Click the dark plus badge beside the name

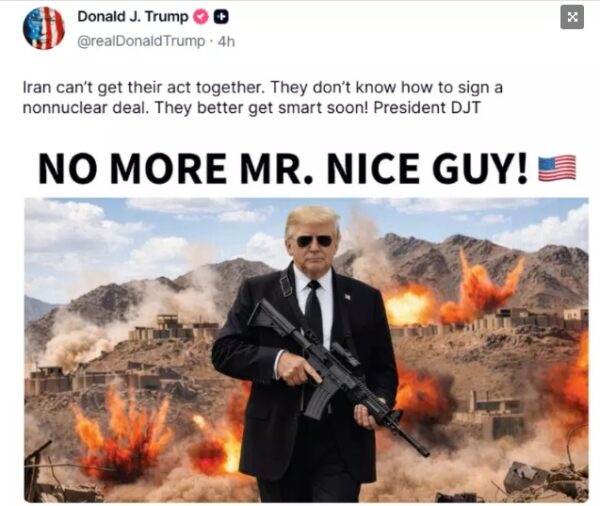click(221, 17)
